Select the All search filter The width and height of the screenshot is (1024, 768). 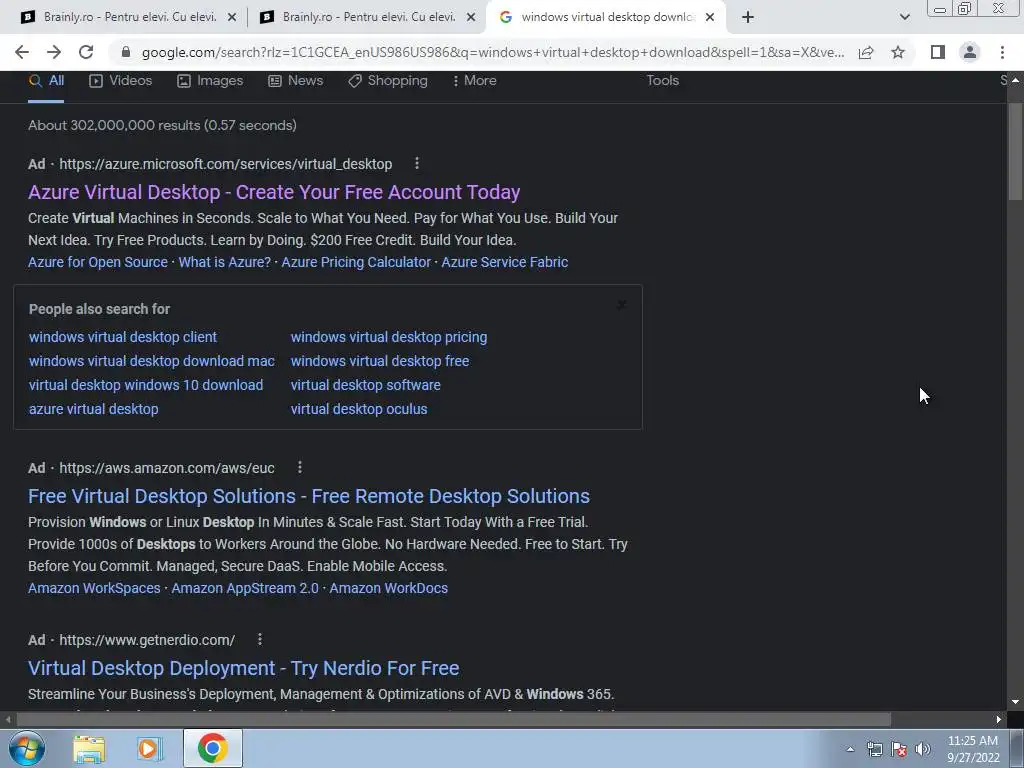[46, 80]
